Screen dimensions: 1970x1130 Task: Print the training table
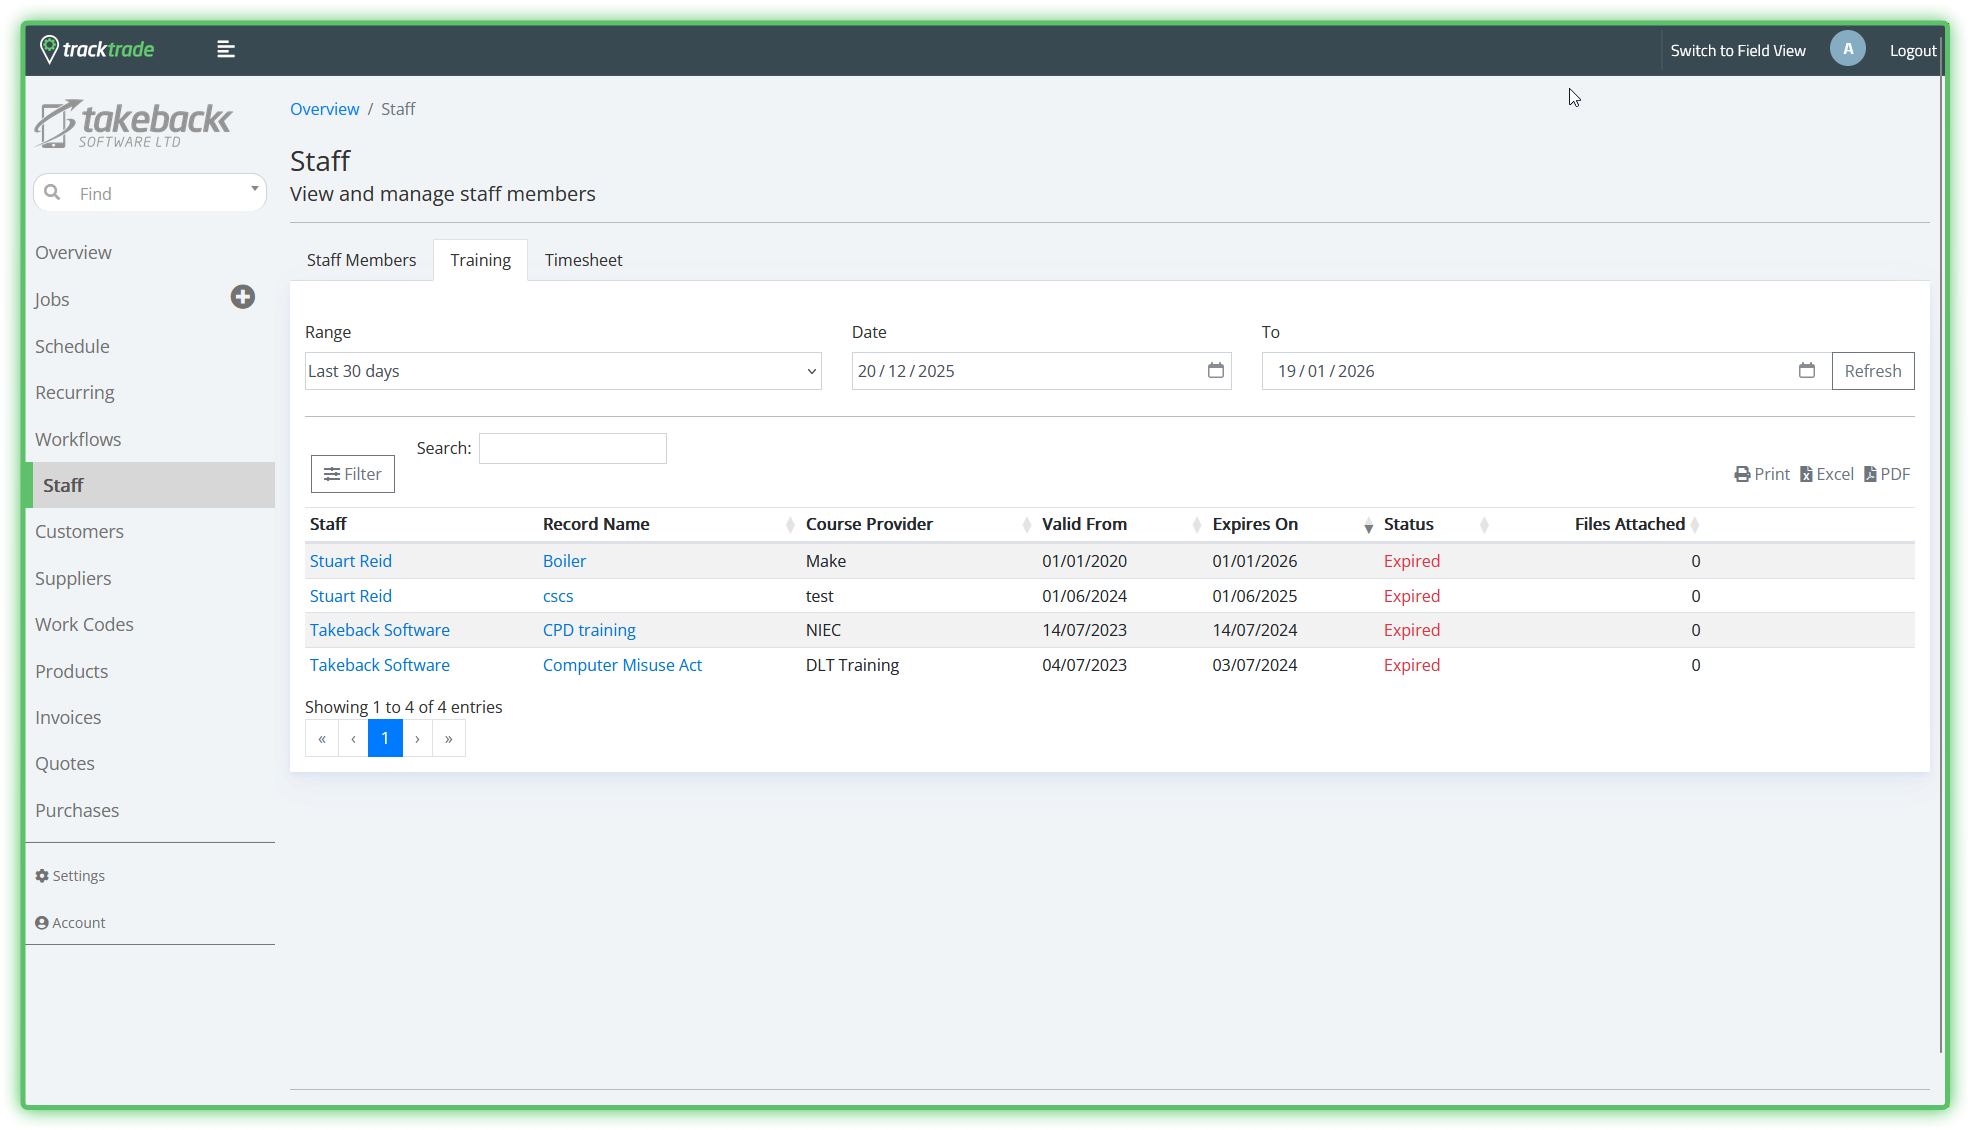tap(1762, 474)
